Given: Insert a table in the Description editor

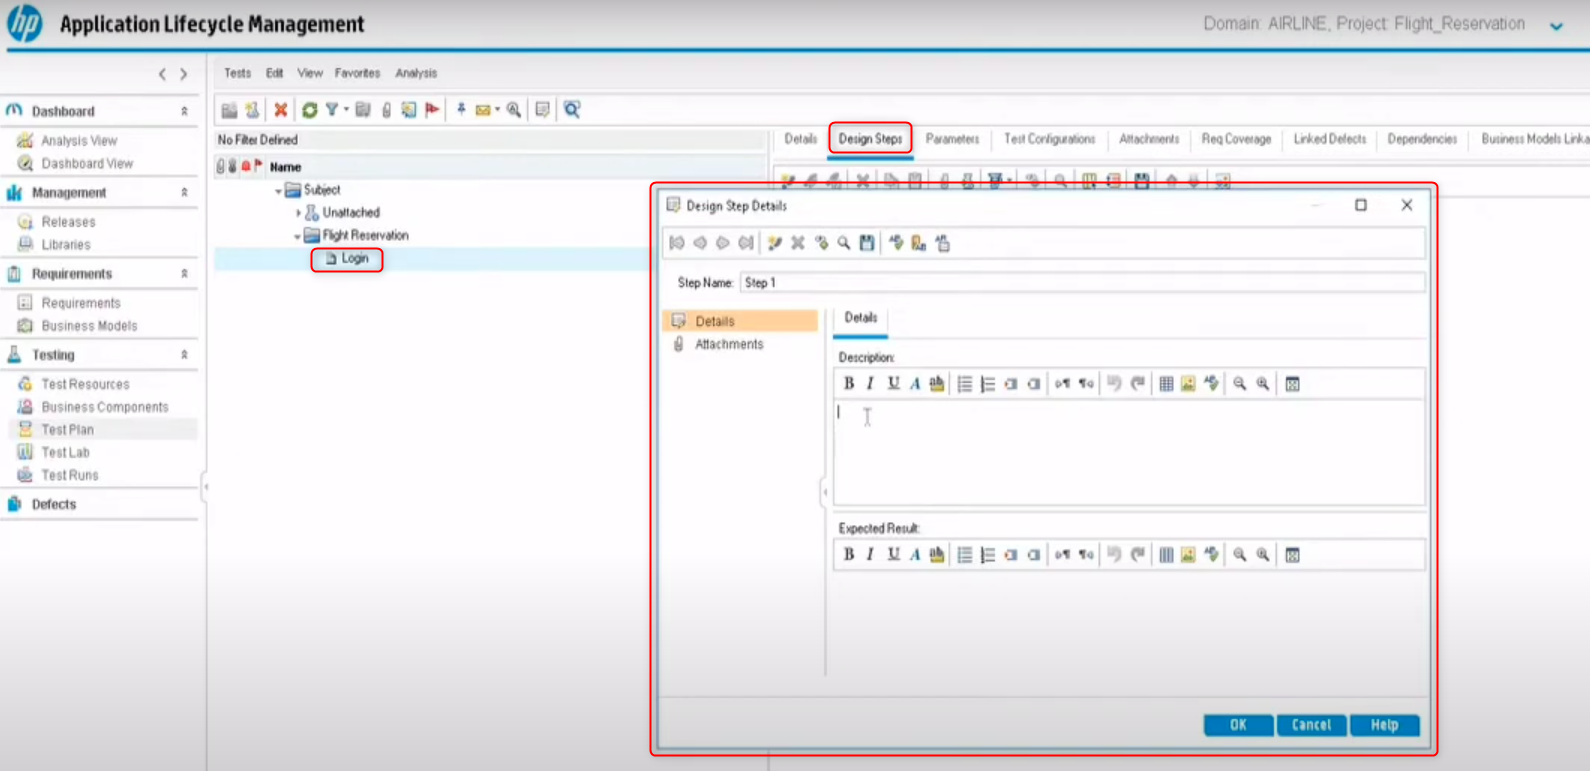Looking at the screenshot, I should point(1165,384).
